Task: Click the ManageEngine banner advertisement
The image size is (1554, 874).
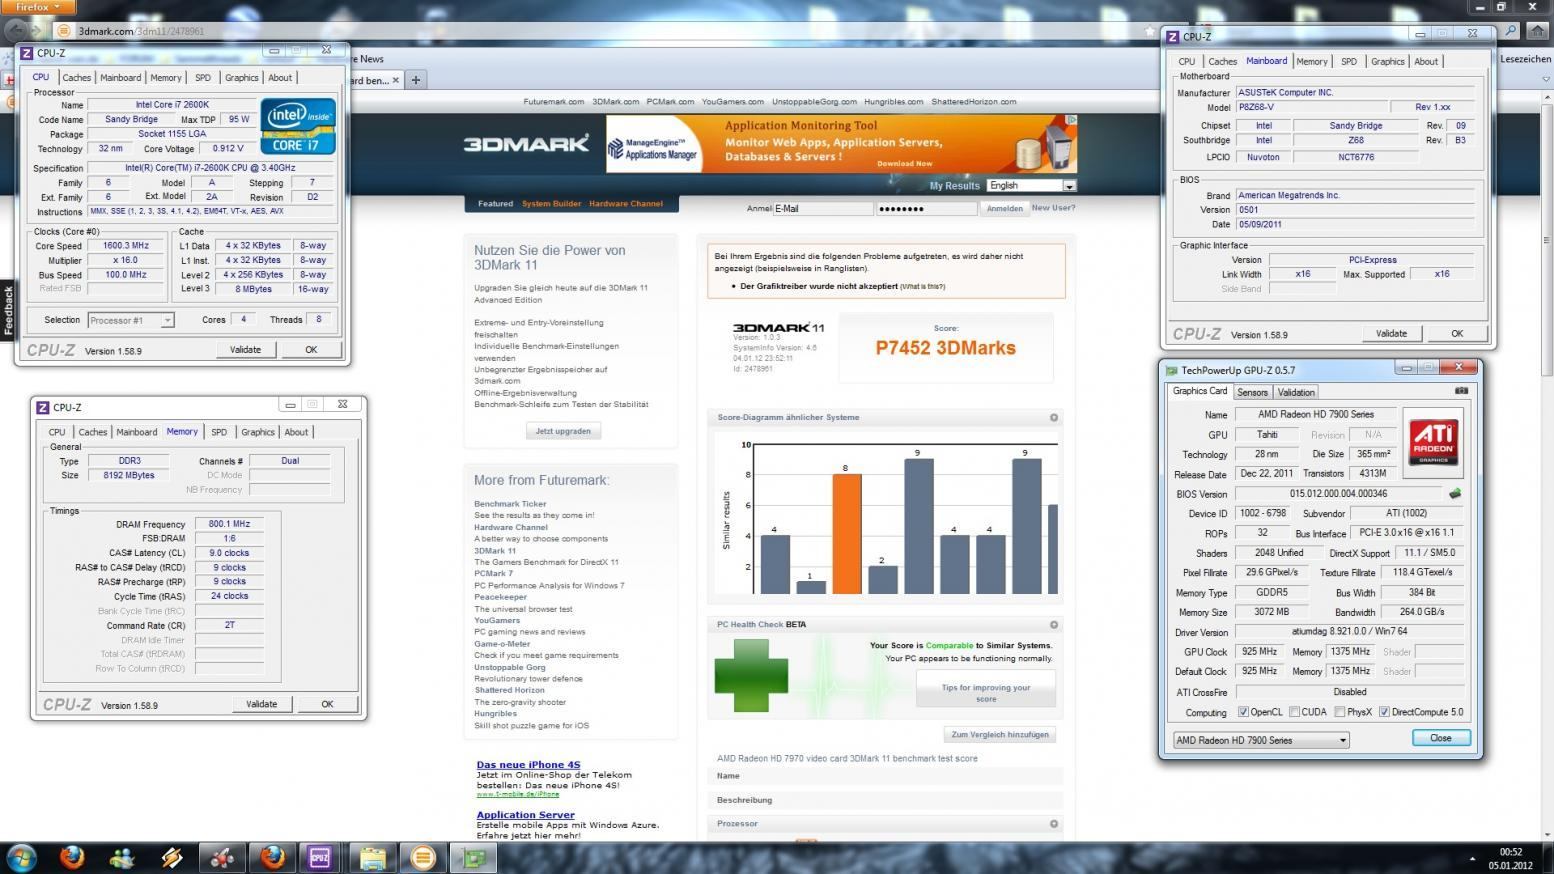Action: (x=841, y=144)
